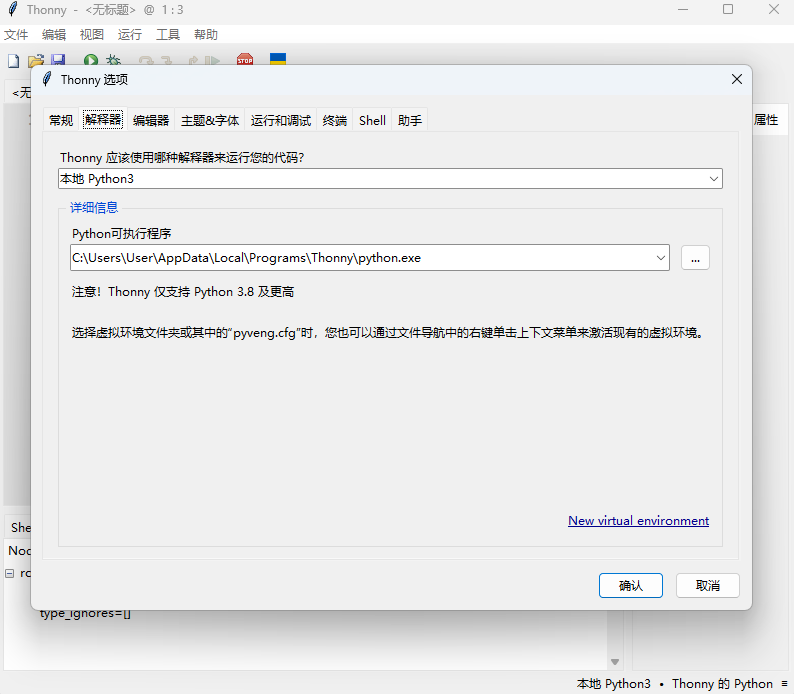The height and width of the screenshot is (694, 794).
Task: Open the 编辑器 tab
Action: (151, 120)
